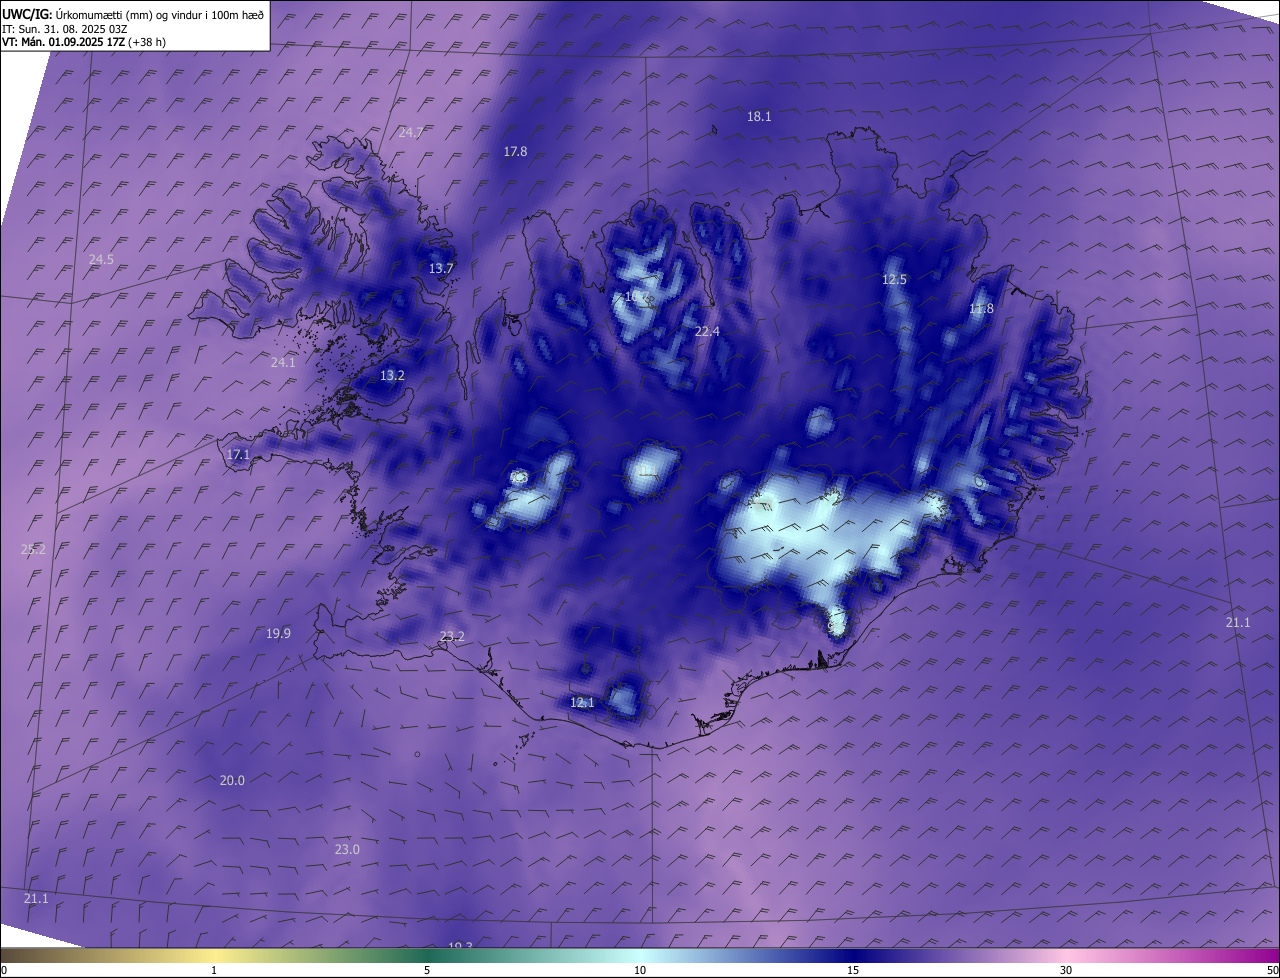Click the 5 label on the color scale
Viewport: 1280px width, 978px height.
(x=427, y=970)
